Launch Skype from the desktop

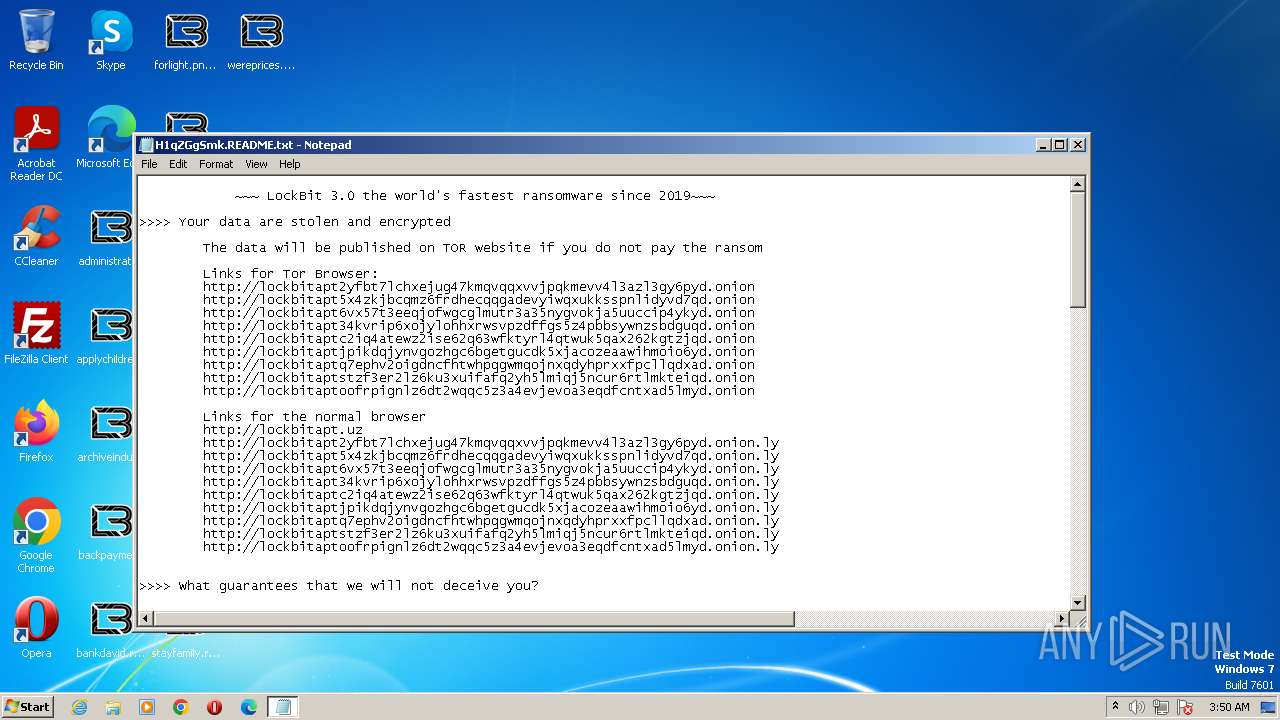tap(111, 40)
